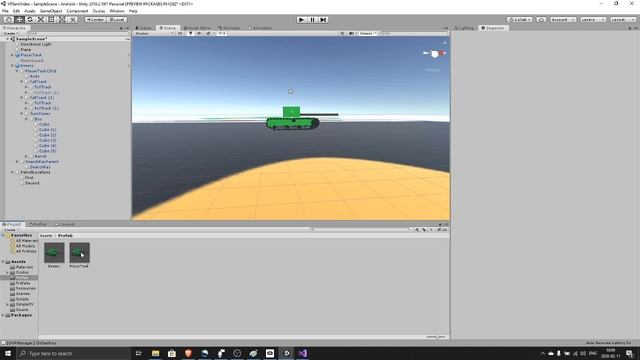This screenshot has width=640, height=360.
Task: Select the Scale tool in toolbar
Action: (40, 20)
